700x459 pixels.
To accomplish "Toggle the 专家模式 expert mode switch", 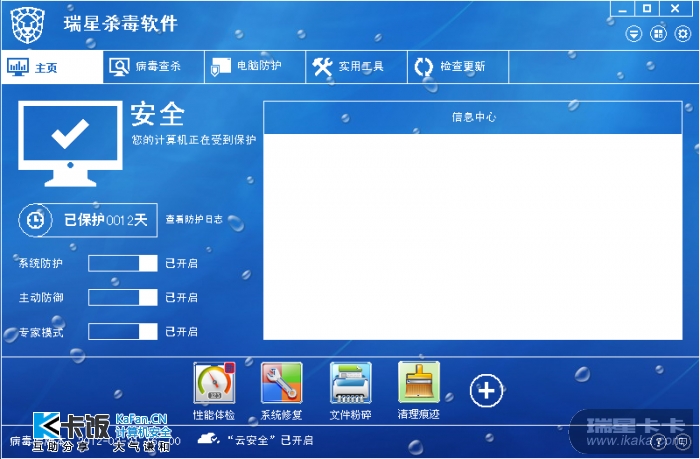I will [123, 332].
